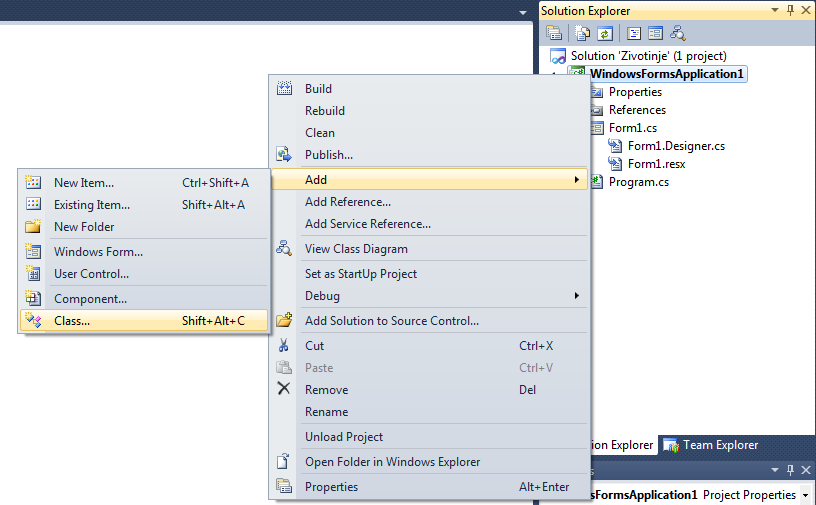Click the Show All Files toolbar icon

582,33
